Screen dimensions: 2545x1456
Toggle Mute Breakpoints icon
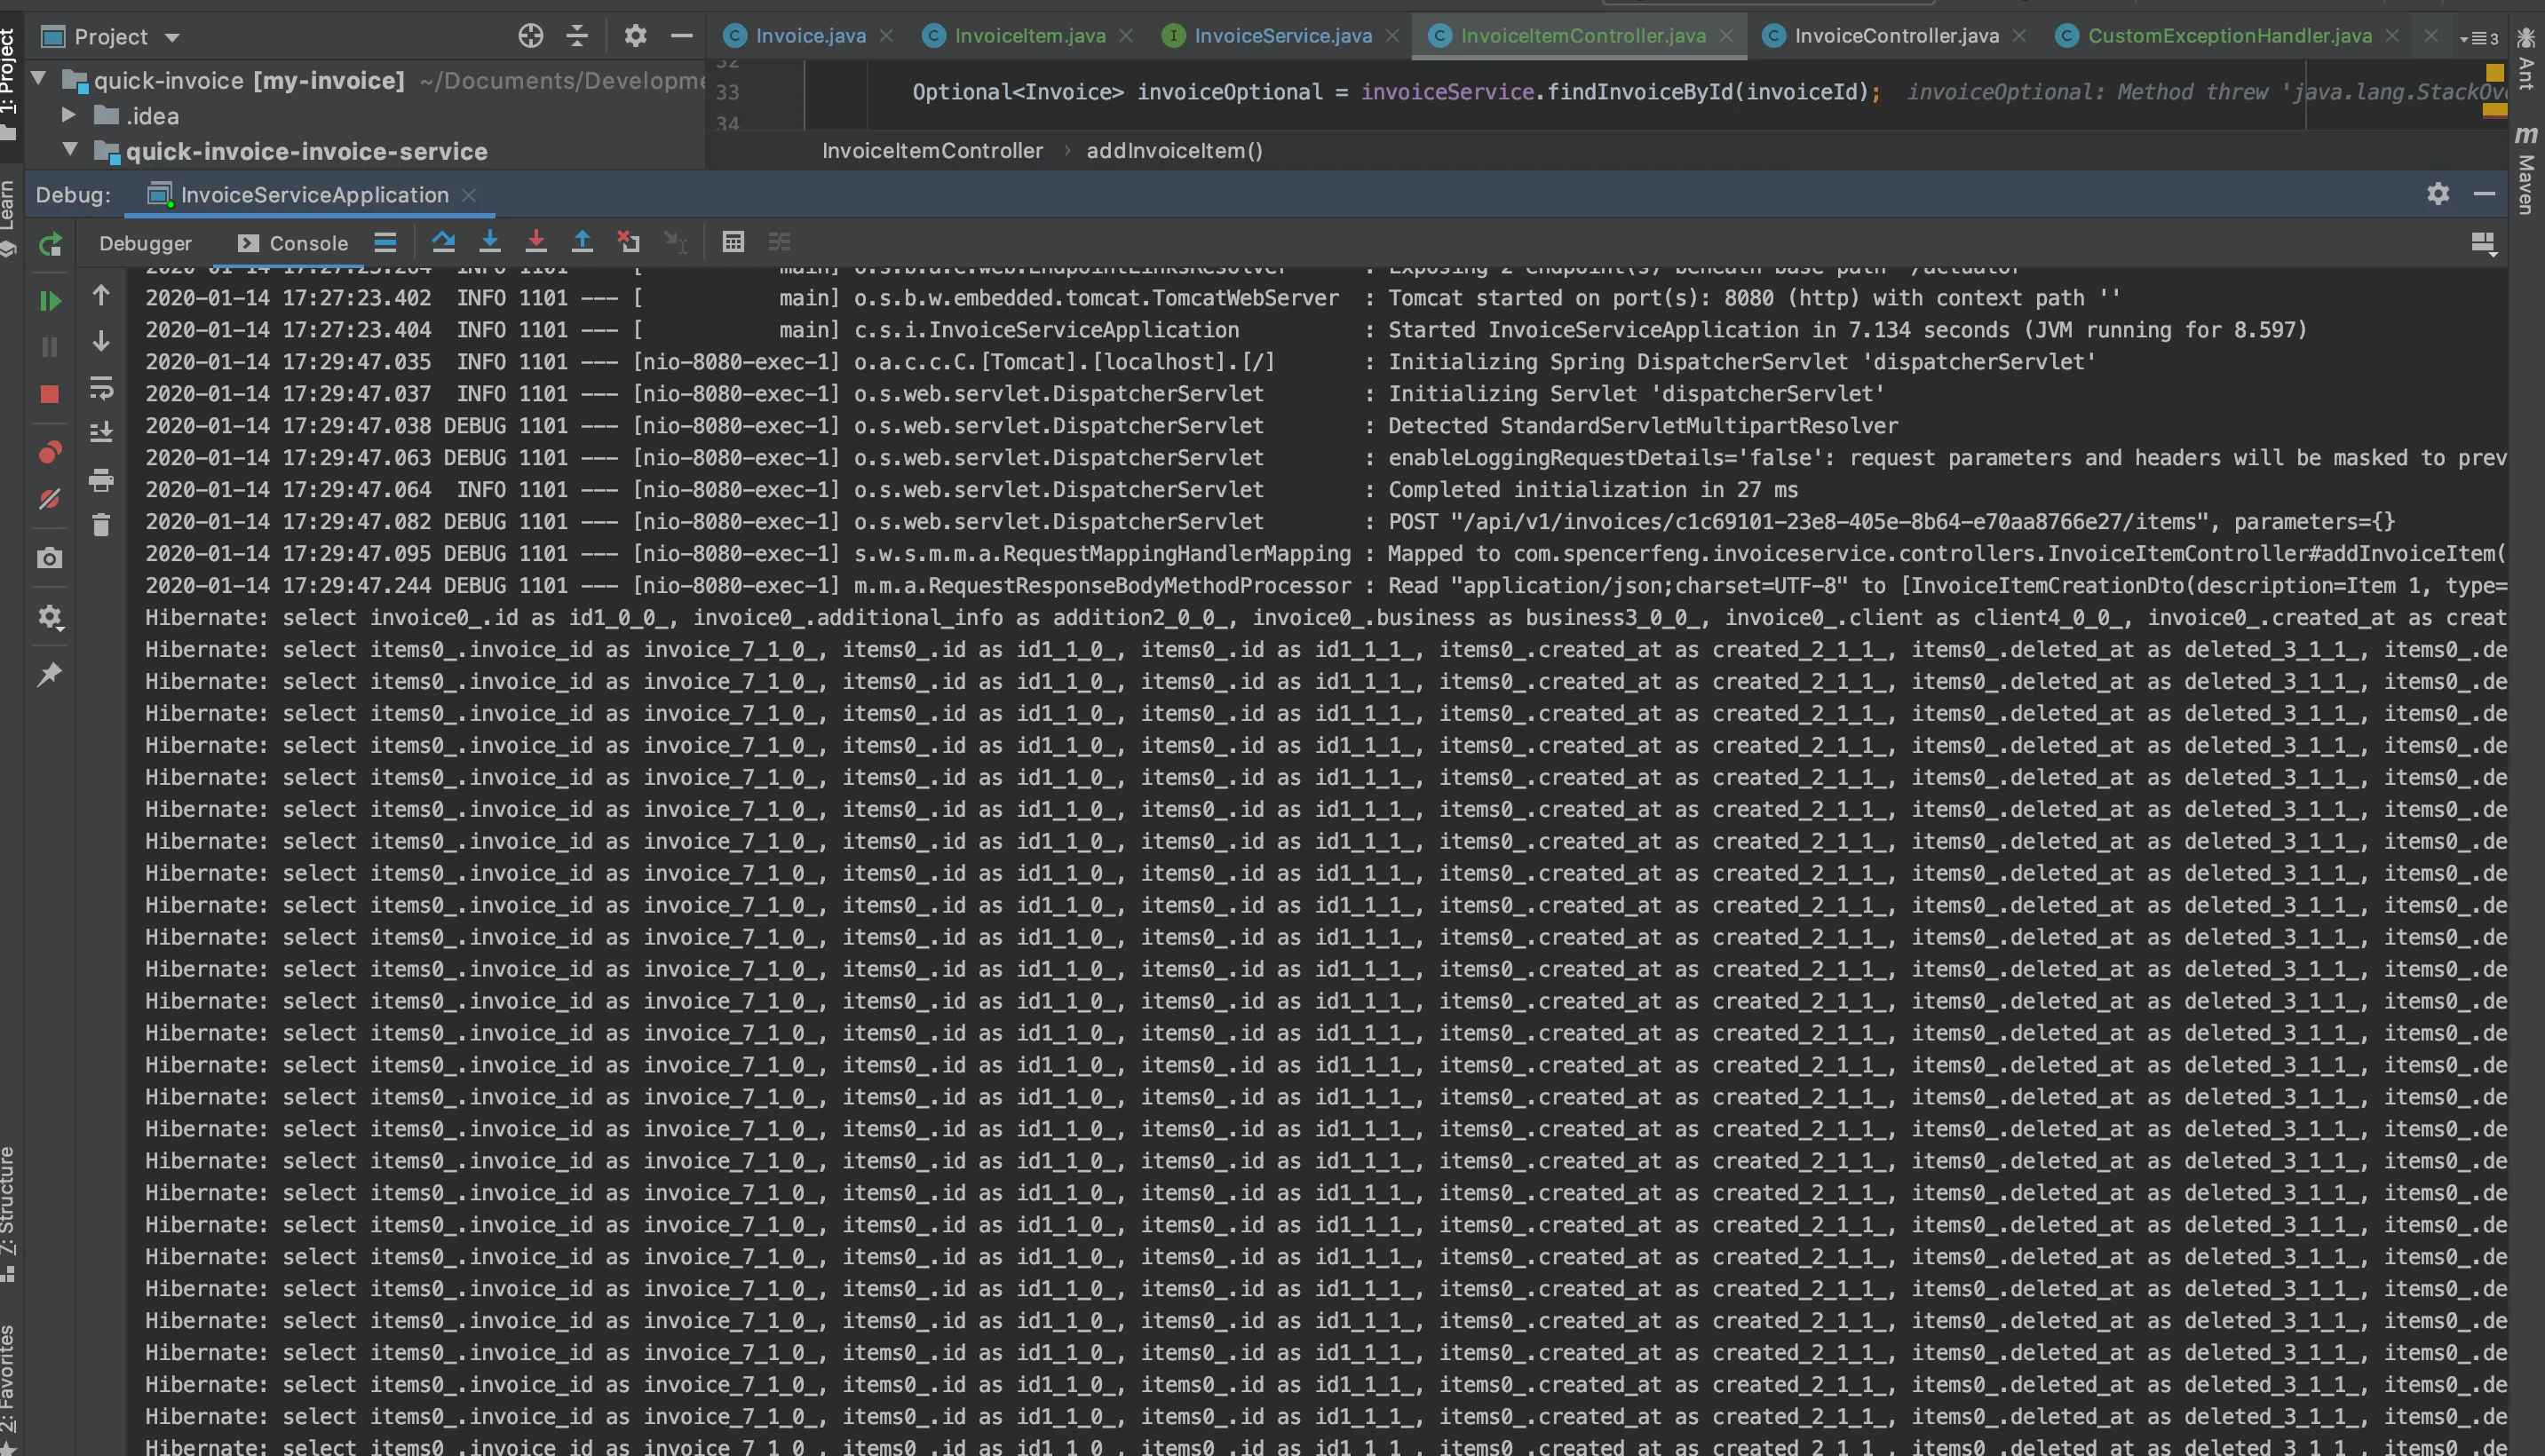[50, 498]
